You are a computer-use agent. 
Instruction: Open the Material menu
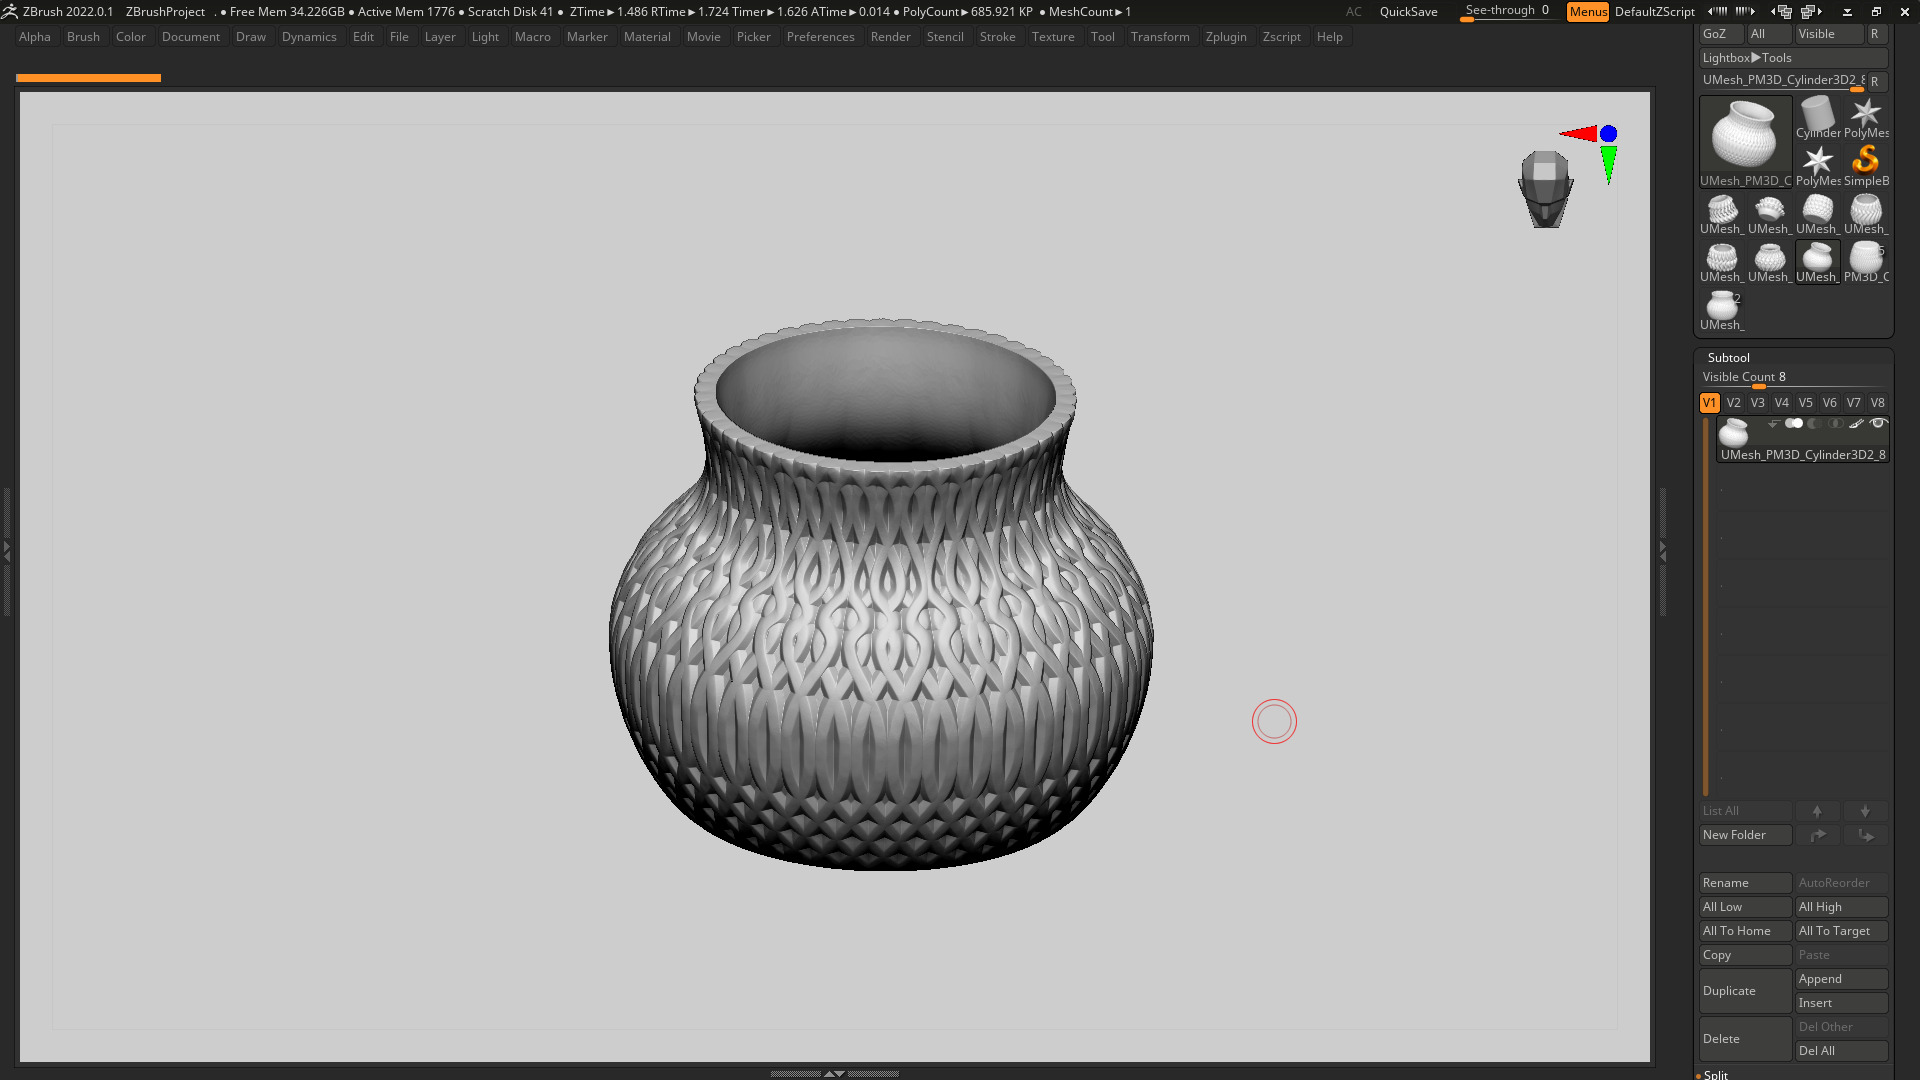[647, 37]
